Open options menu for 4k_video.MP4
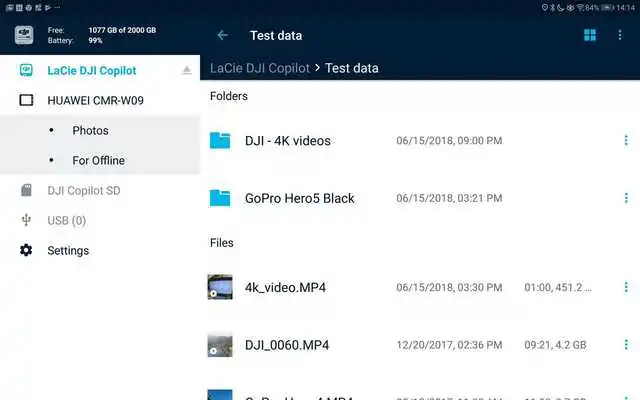640x400 pixels. point(626,287)
